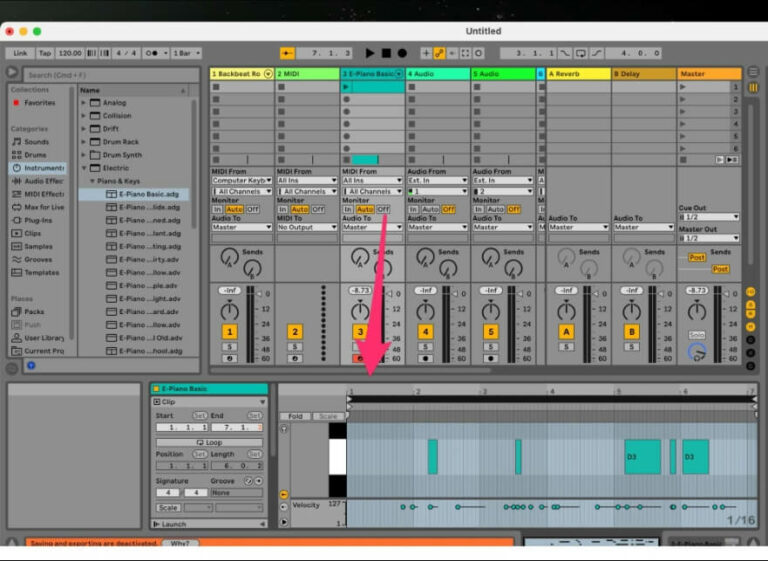The width and height of the screenshot is (768, 561).
Task: Toggle the editor preview headphone icon
Action: coord(284,428)
